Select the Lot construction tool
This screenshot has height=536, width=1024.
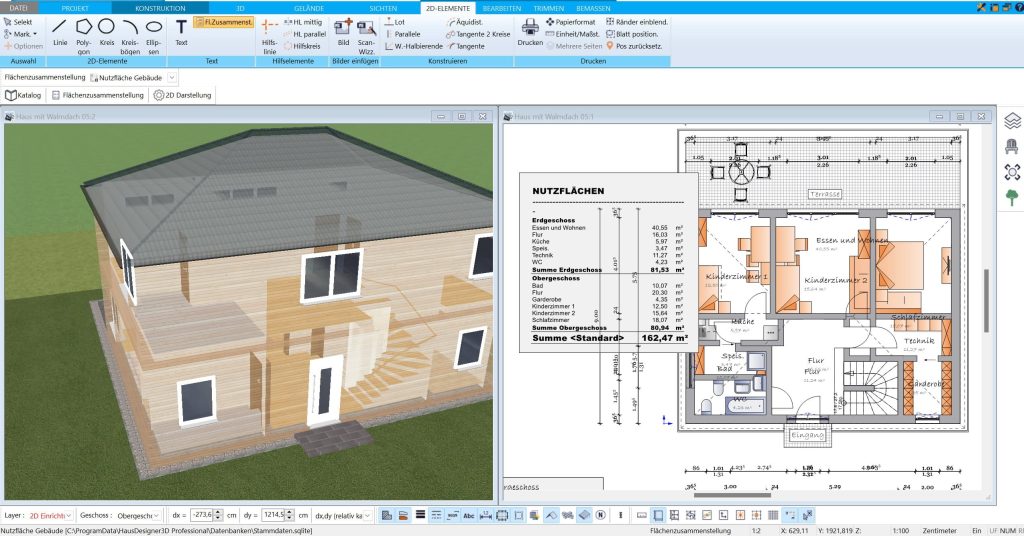395,22
